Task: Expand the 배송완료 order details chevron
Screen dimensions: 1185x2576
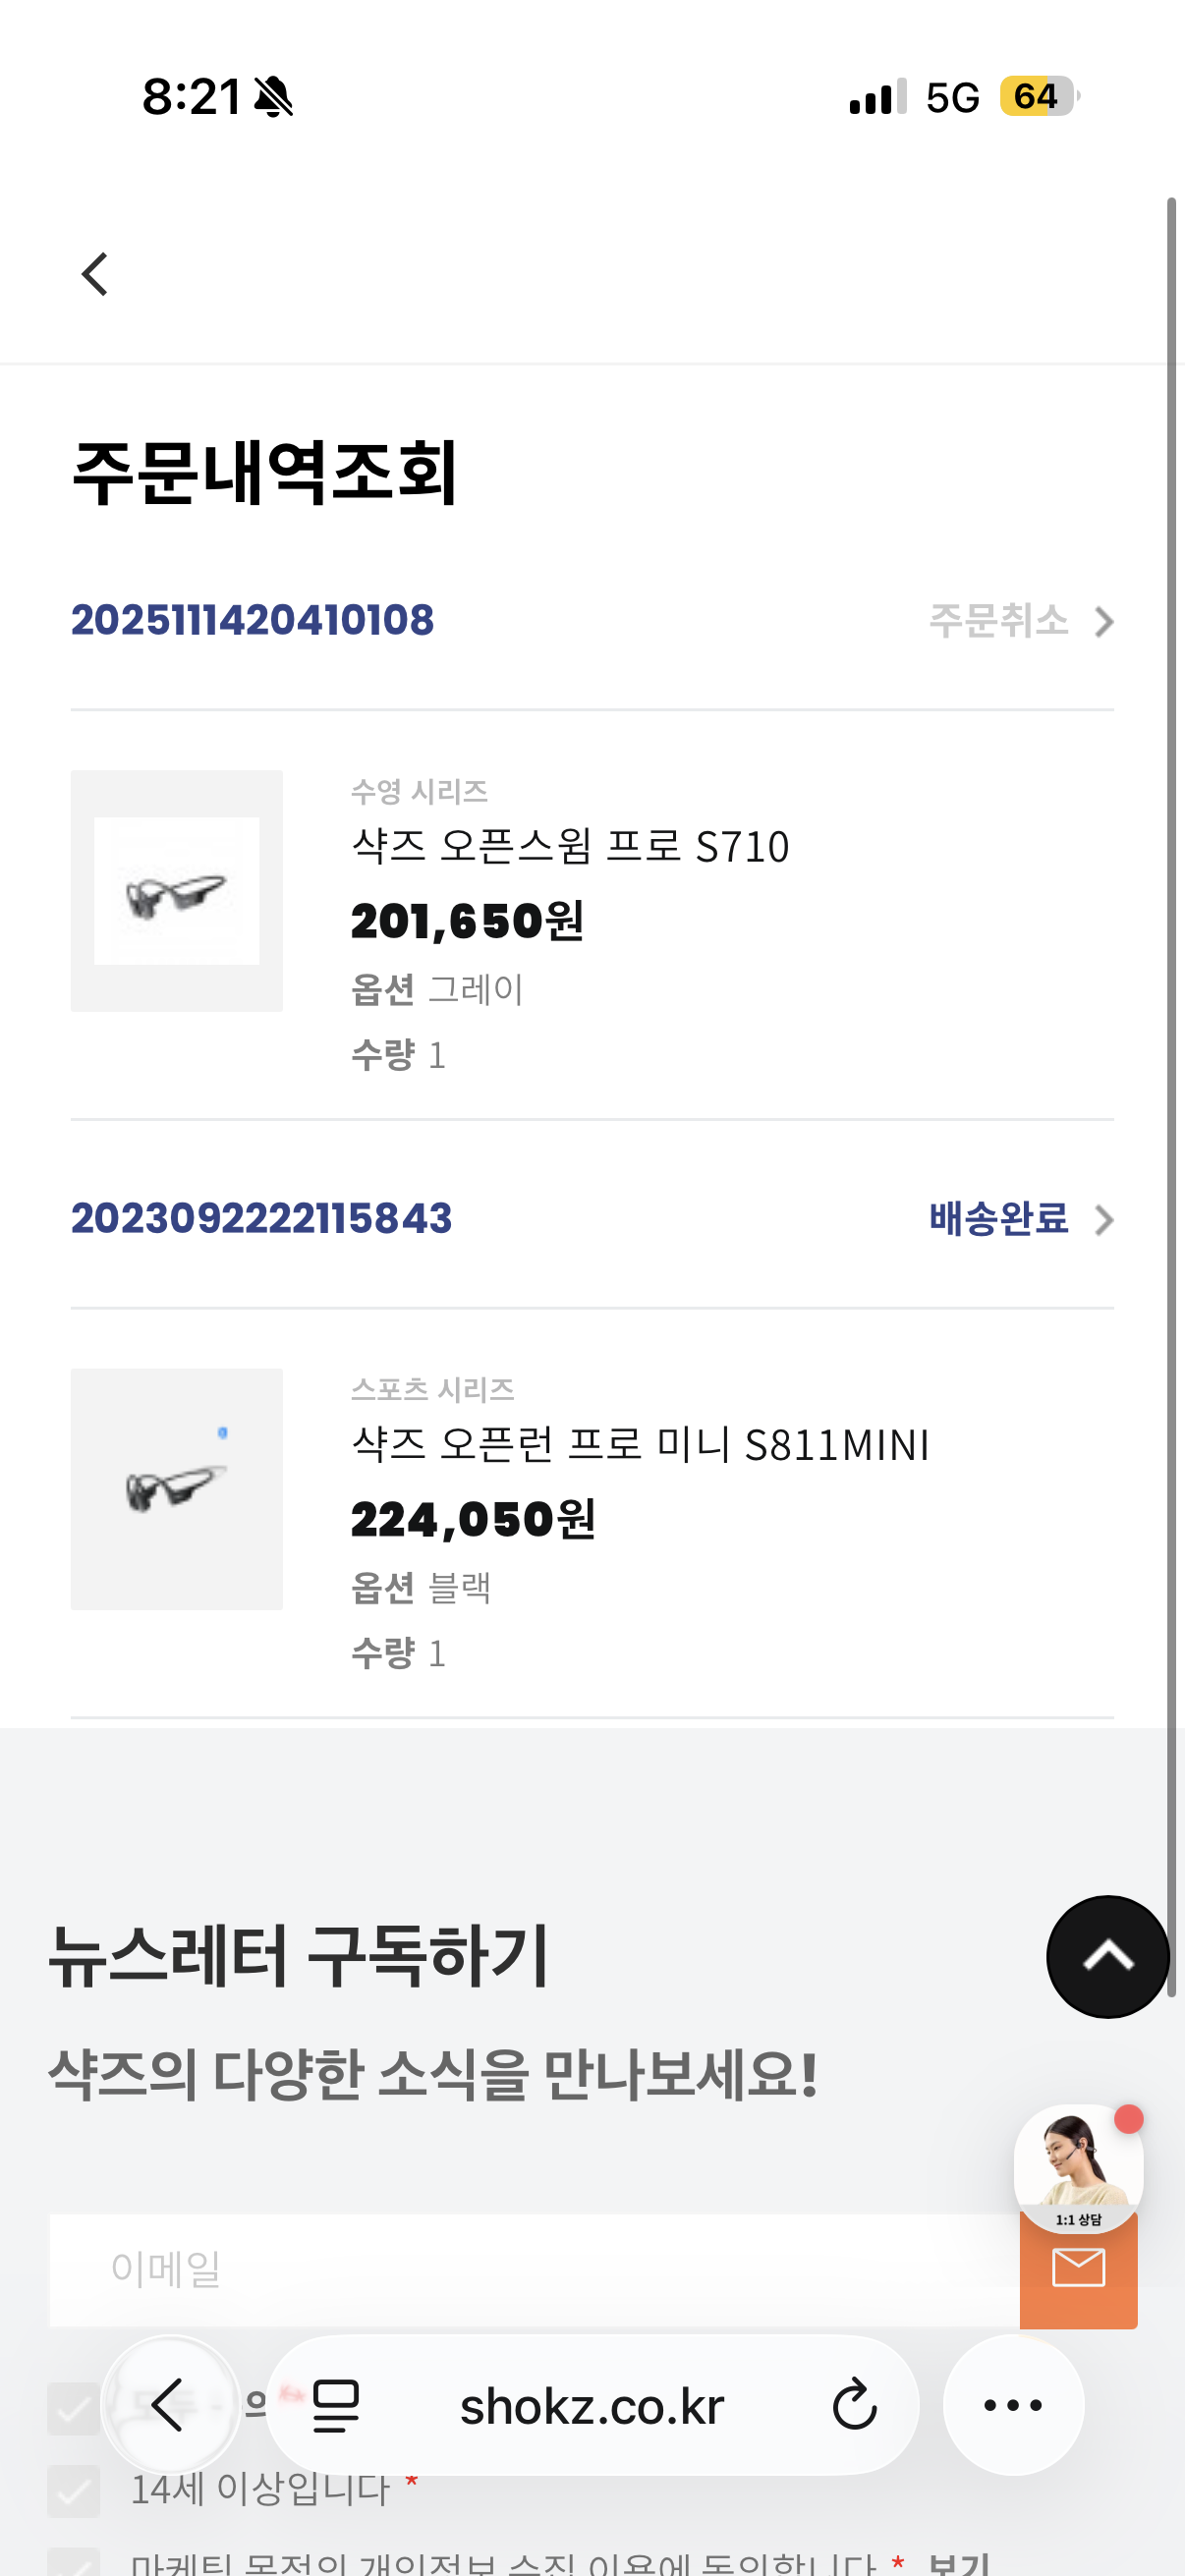Action: coord(1103,1220)
